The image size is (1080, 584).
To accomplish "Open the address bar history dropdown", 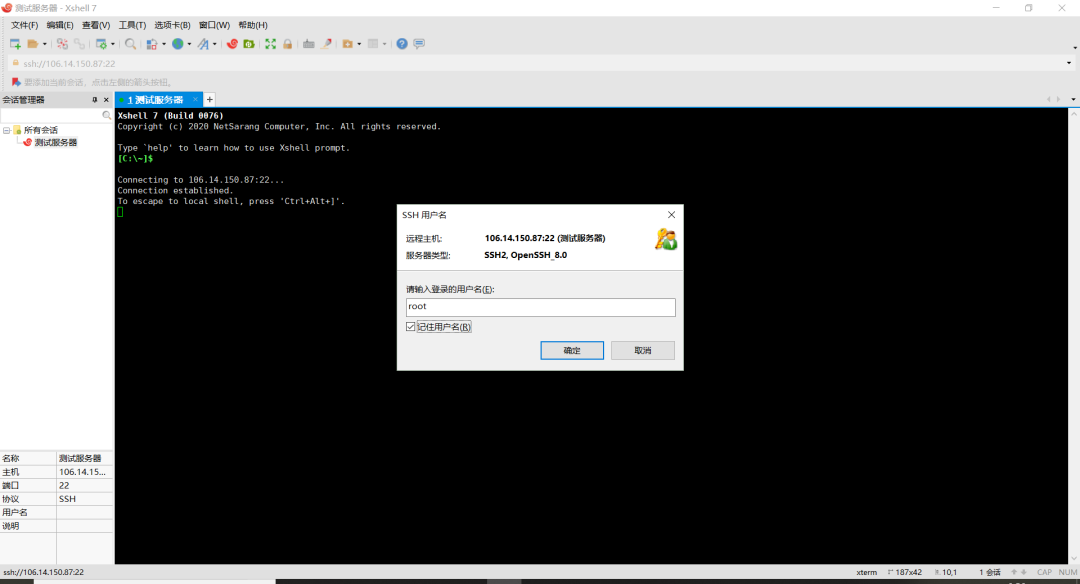I will (x=1069, y=63).
